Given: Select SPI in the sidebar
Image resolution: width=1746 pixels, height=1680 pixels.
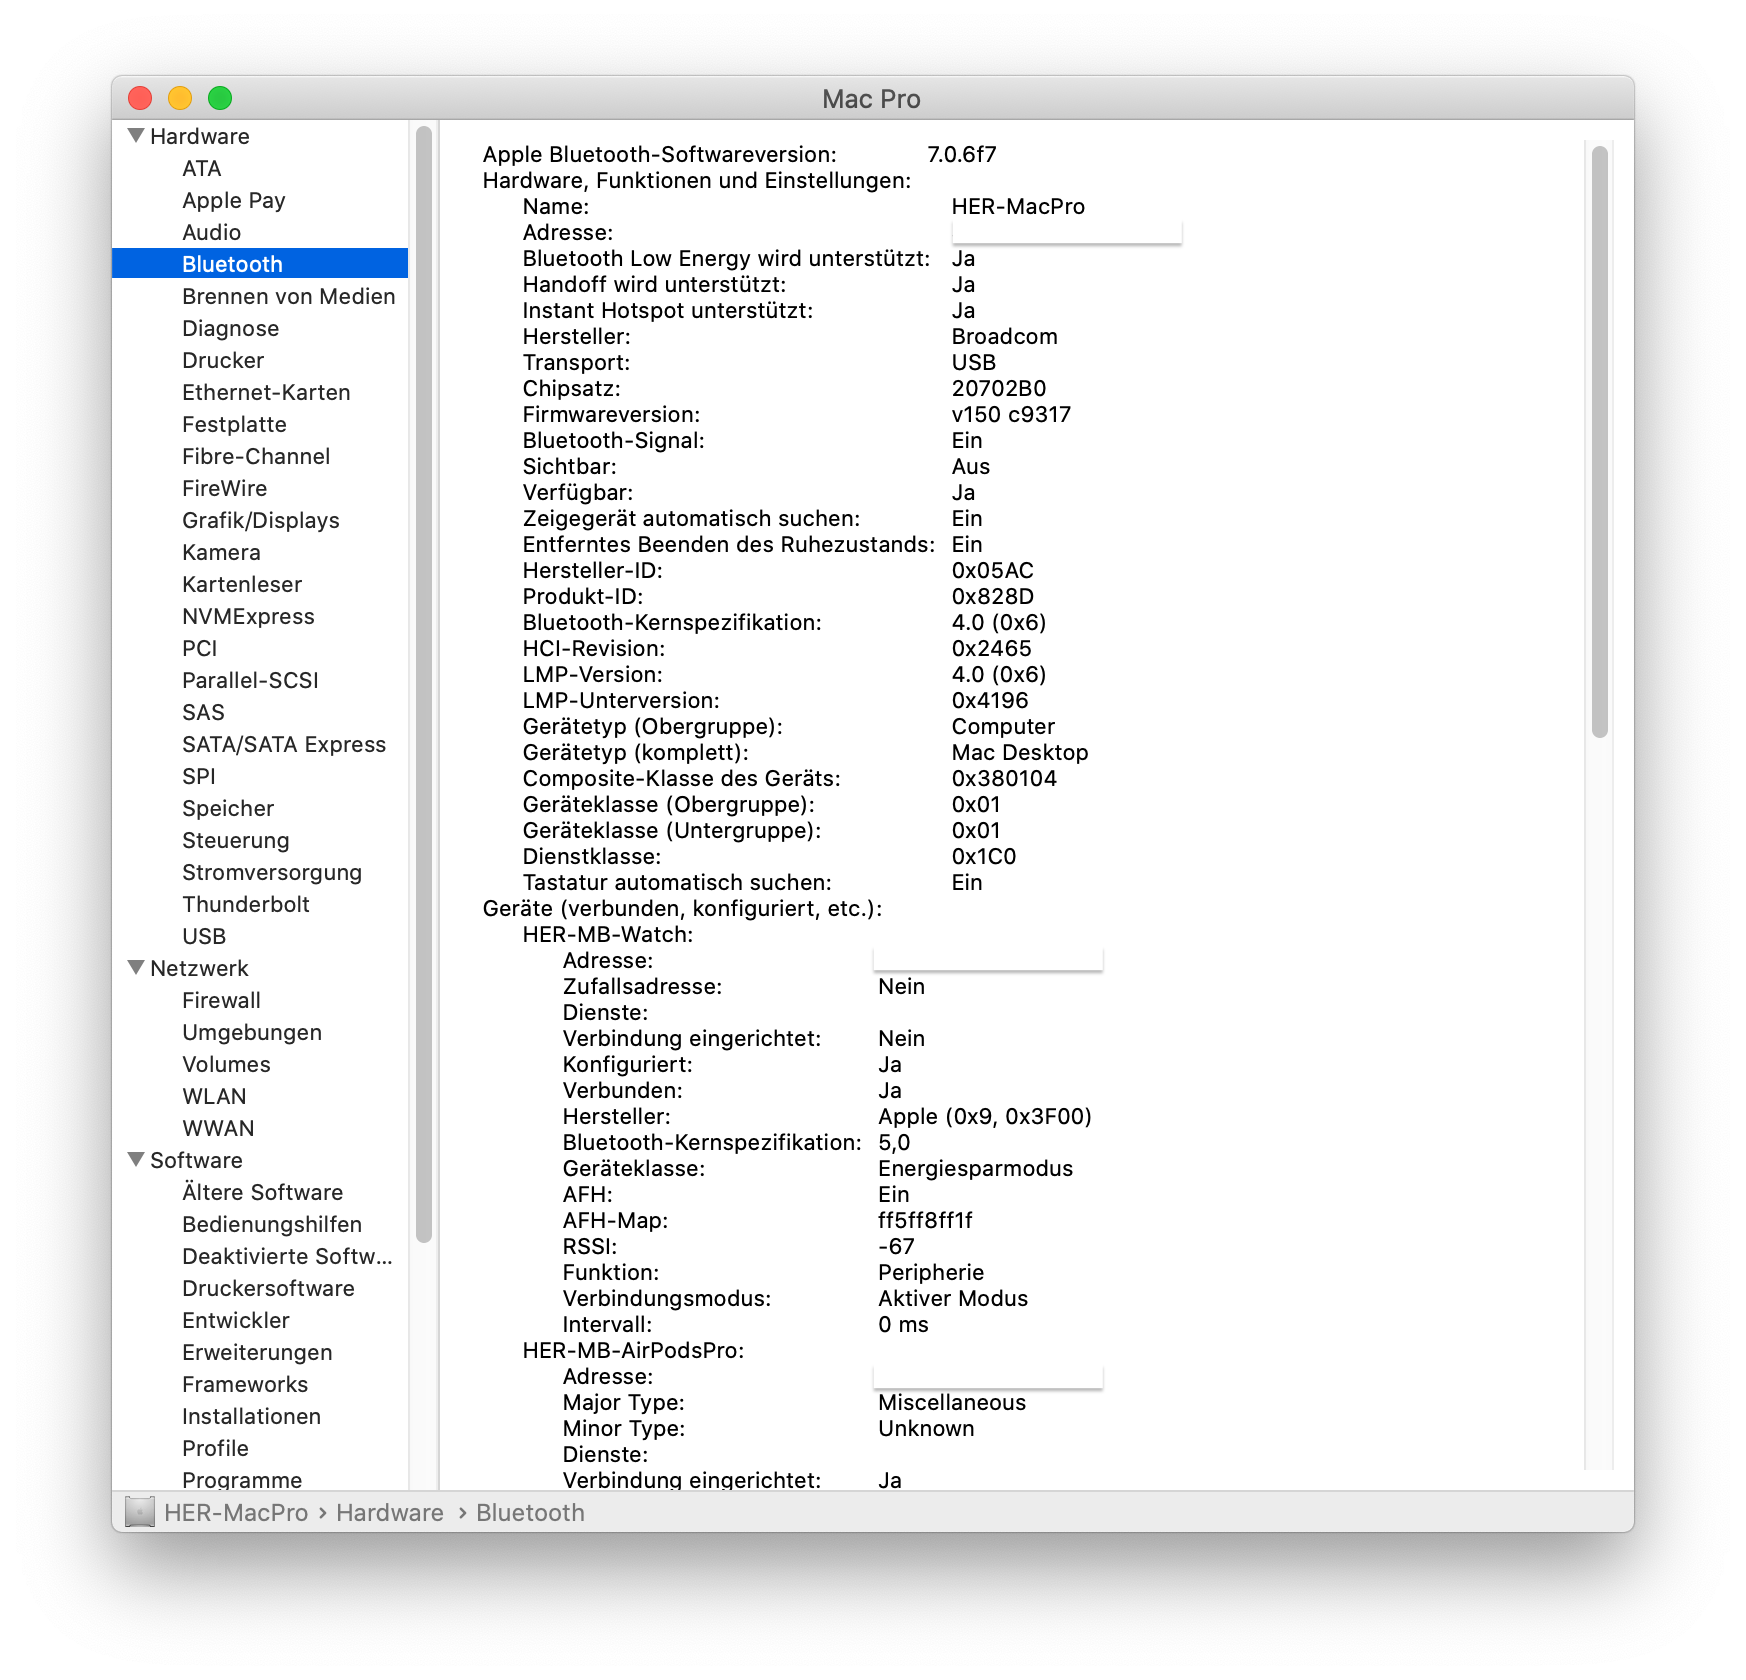Looking at the screenshot, I should [x=199, y=776].
